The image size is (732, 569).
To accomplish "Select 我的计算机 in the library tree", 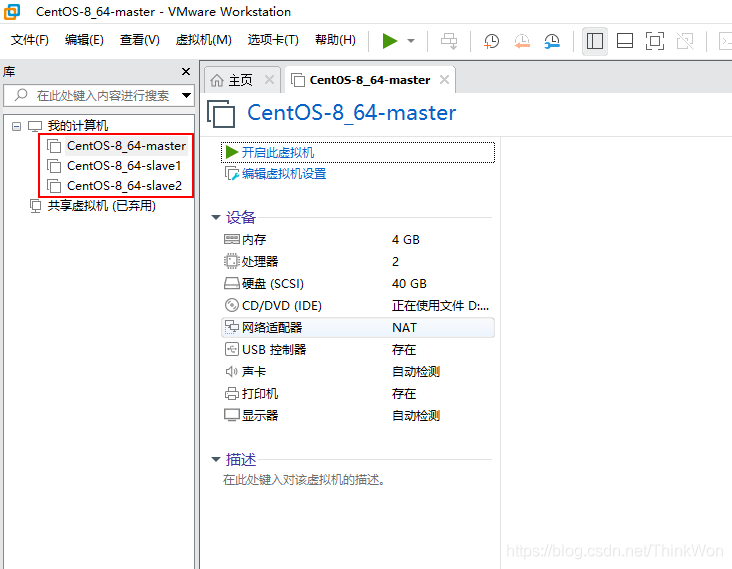I will pyautogui.click(x=77, y=126).
